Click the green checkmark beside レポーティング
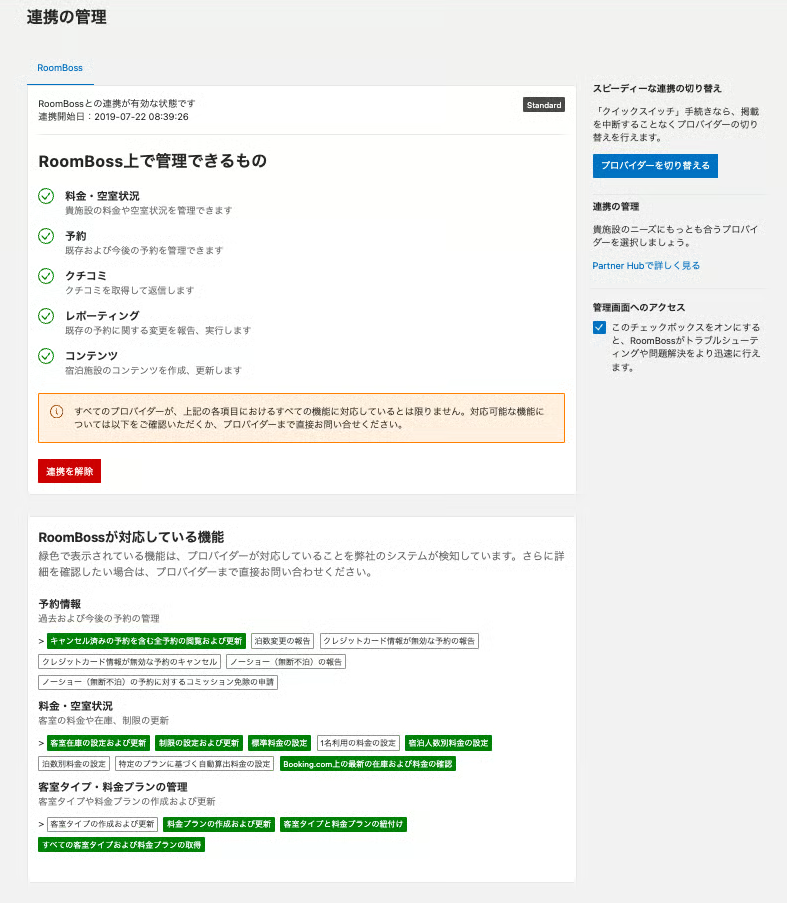787x903 pixels. (x=46, y=316)
